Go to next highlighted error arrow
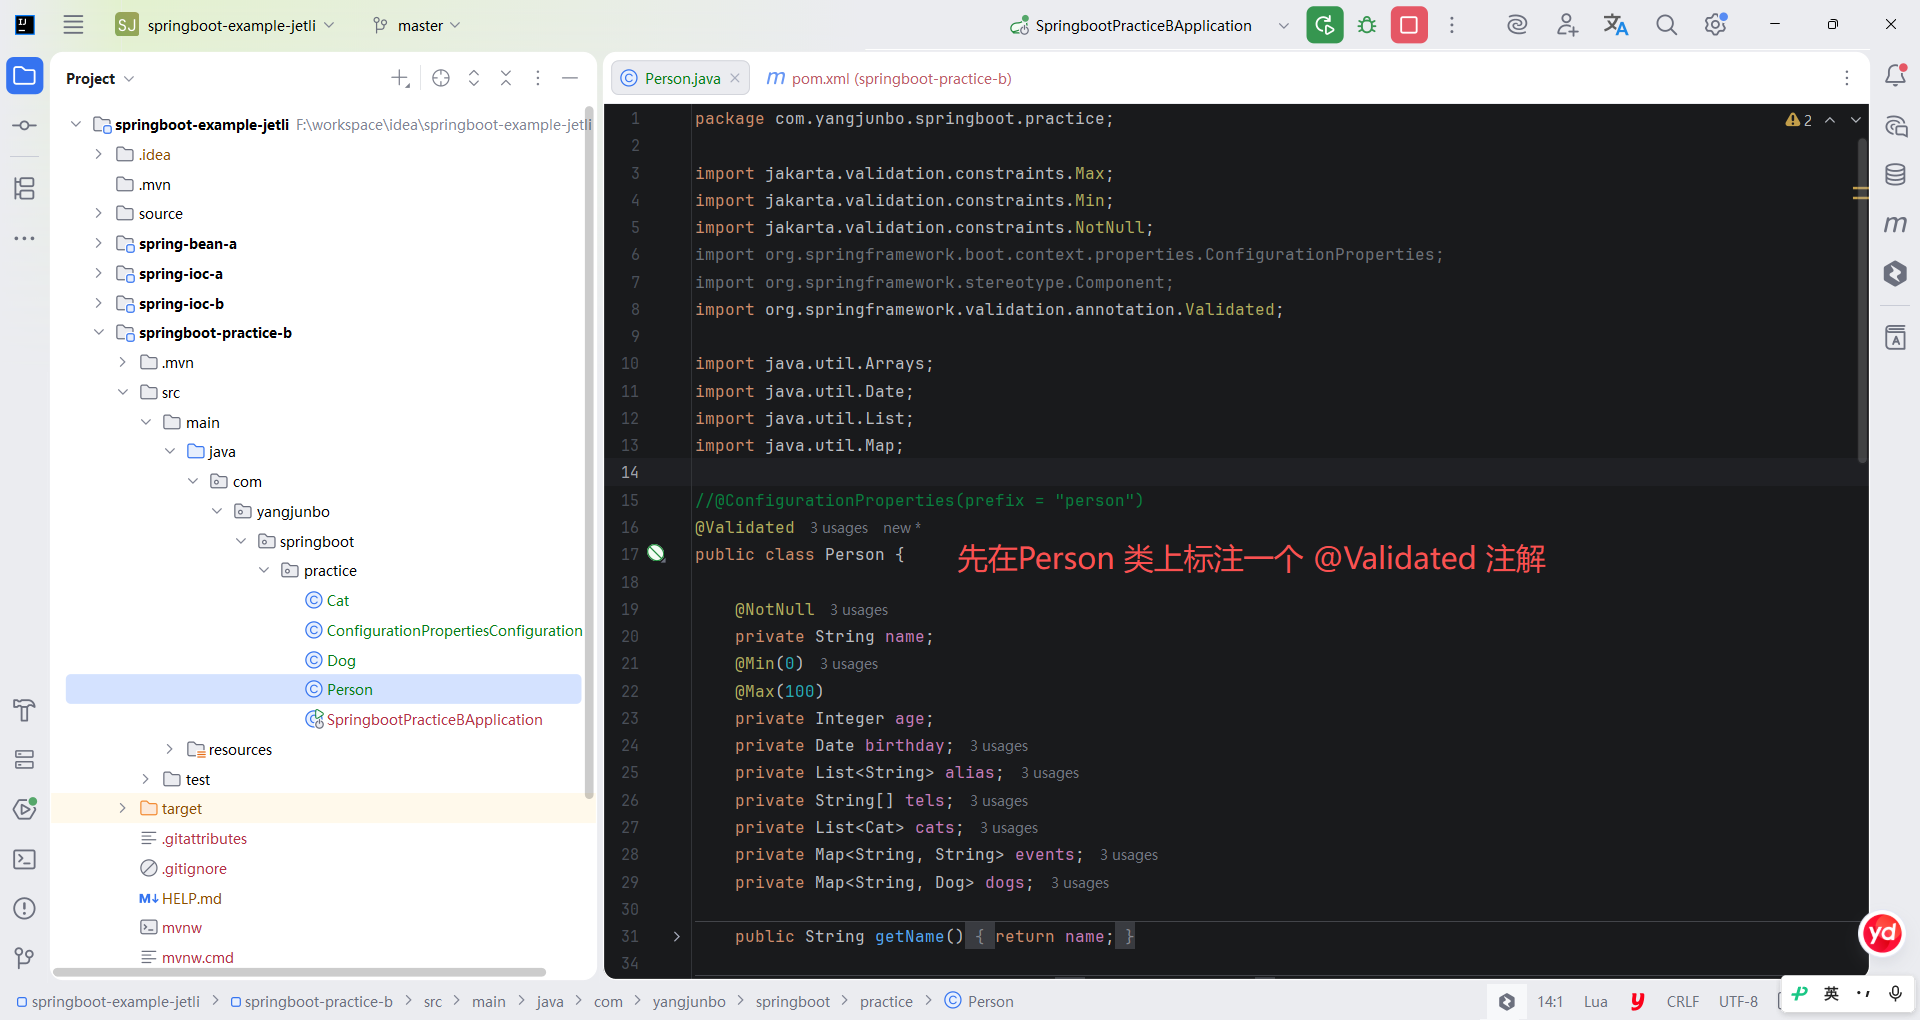Screen dimensions: 1920x1020 [1856, 120]
